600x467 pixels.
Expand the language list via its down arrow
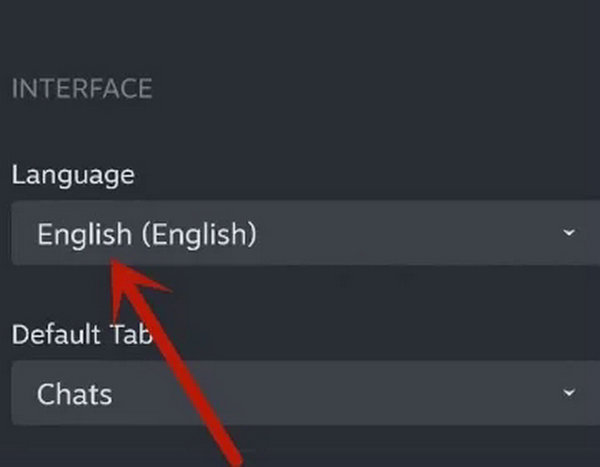point(569,233)
